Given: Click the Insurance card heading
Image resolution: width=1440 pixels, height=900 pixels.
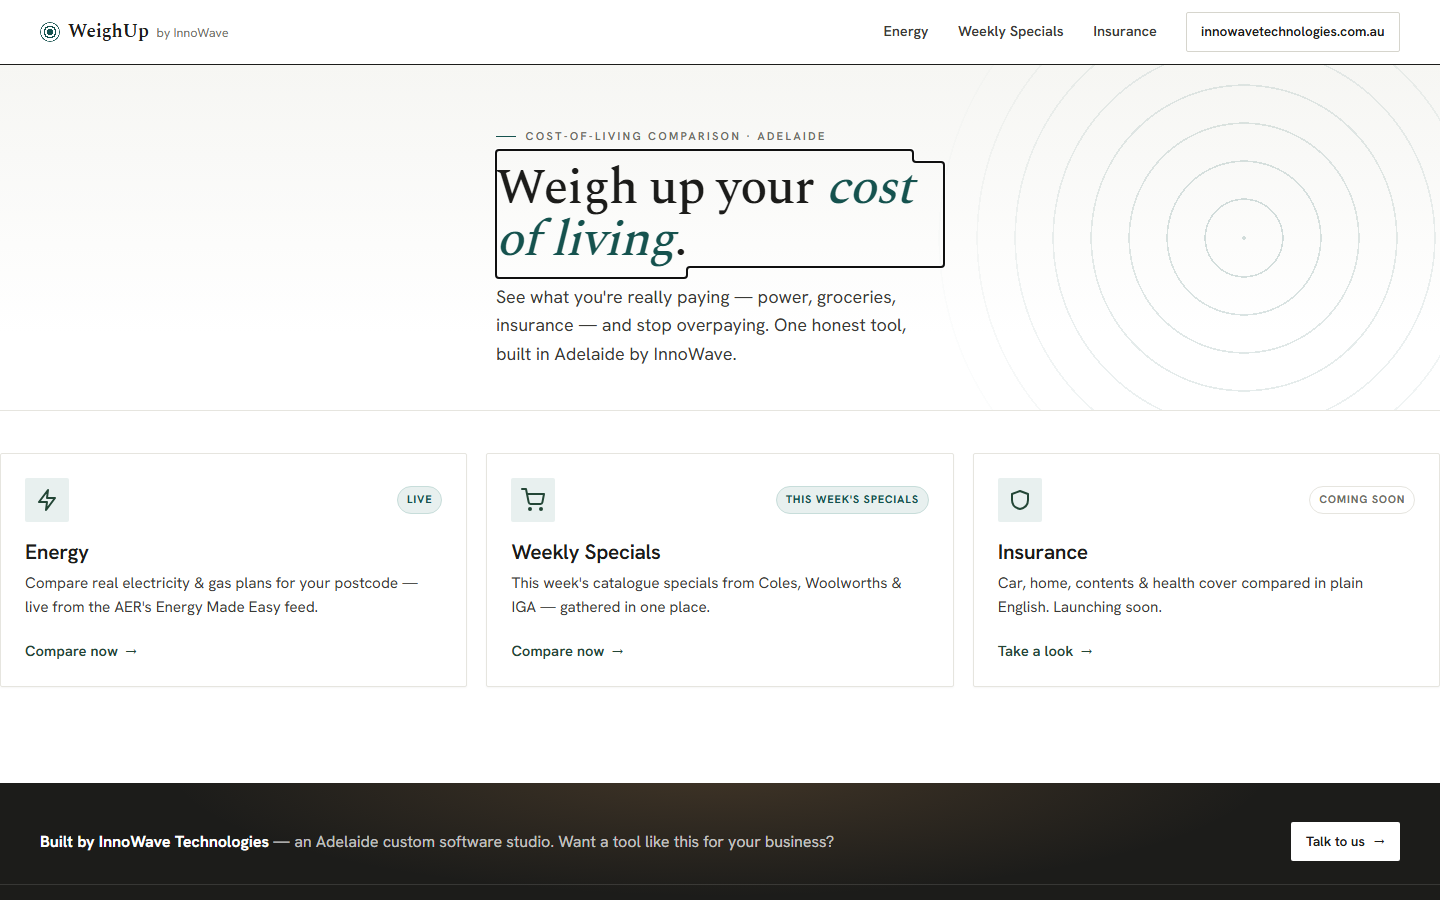Looking at the screenshot, I should 1043,552.
